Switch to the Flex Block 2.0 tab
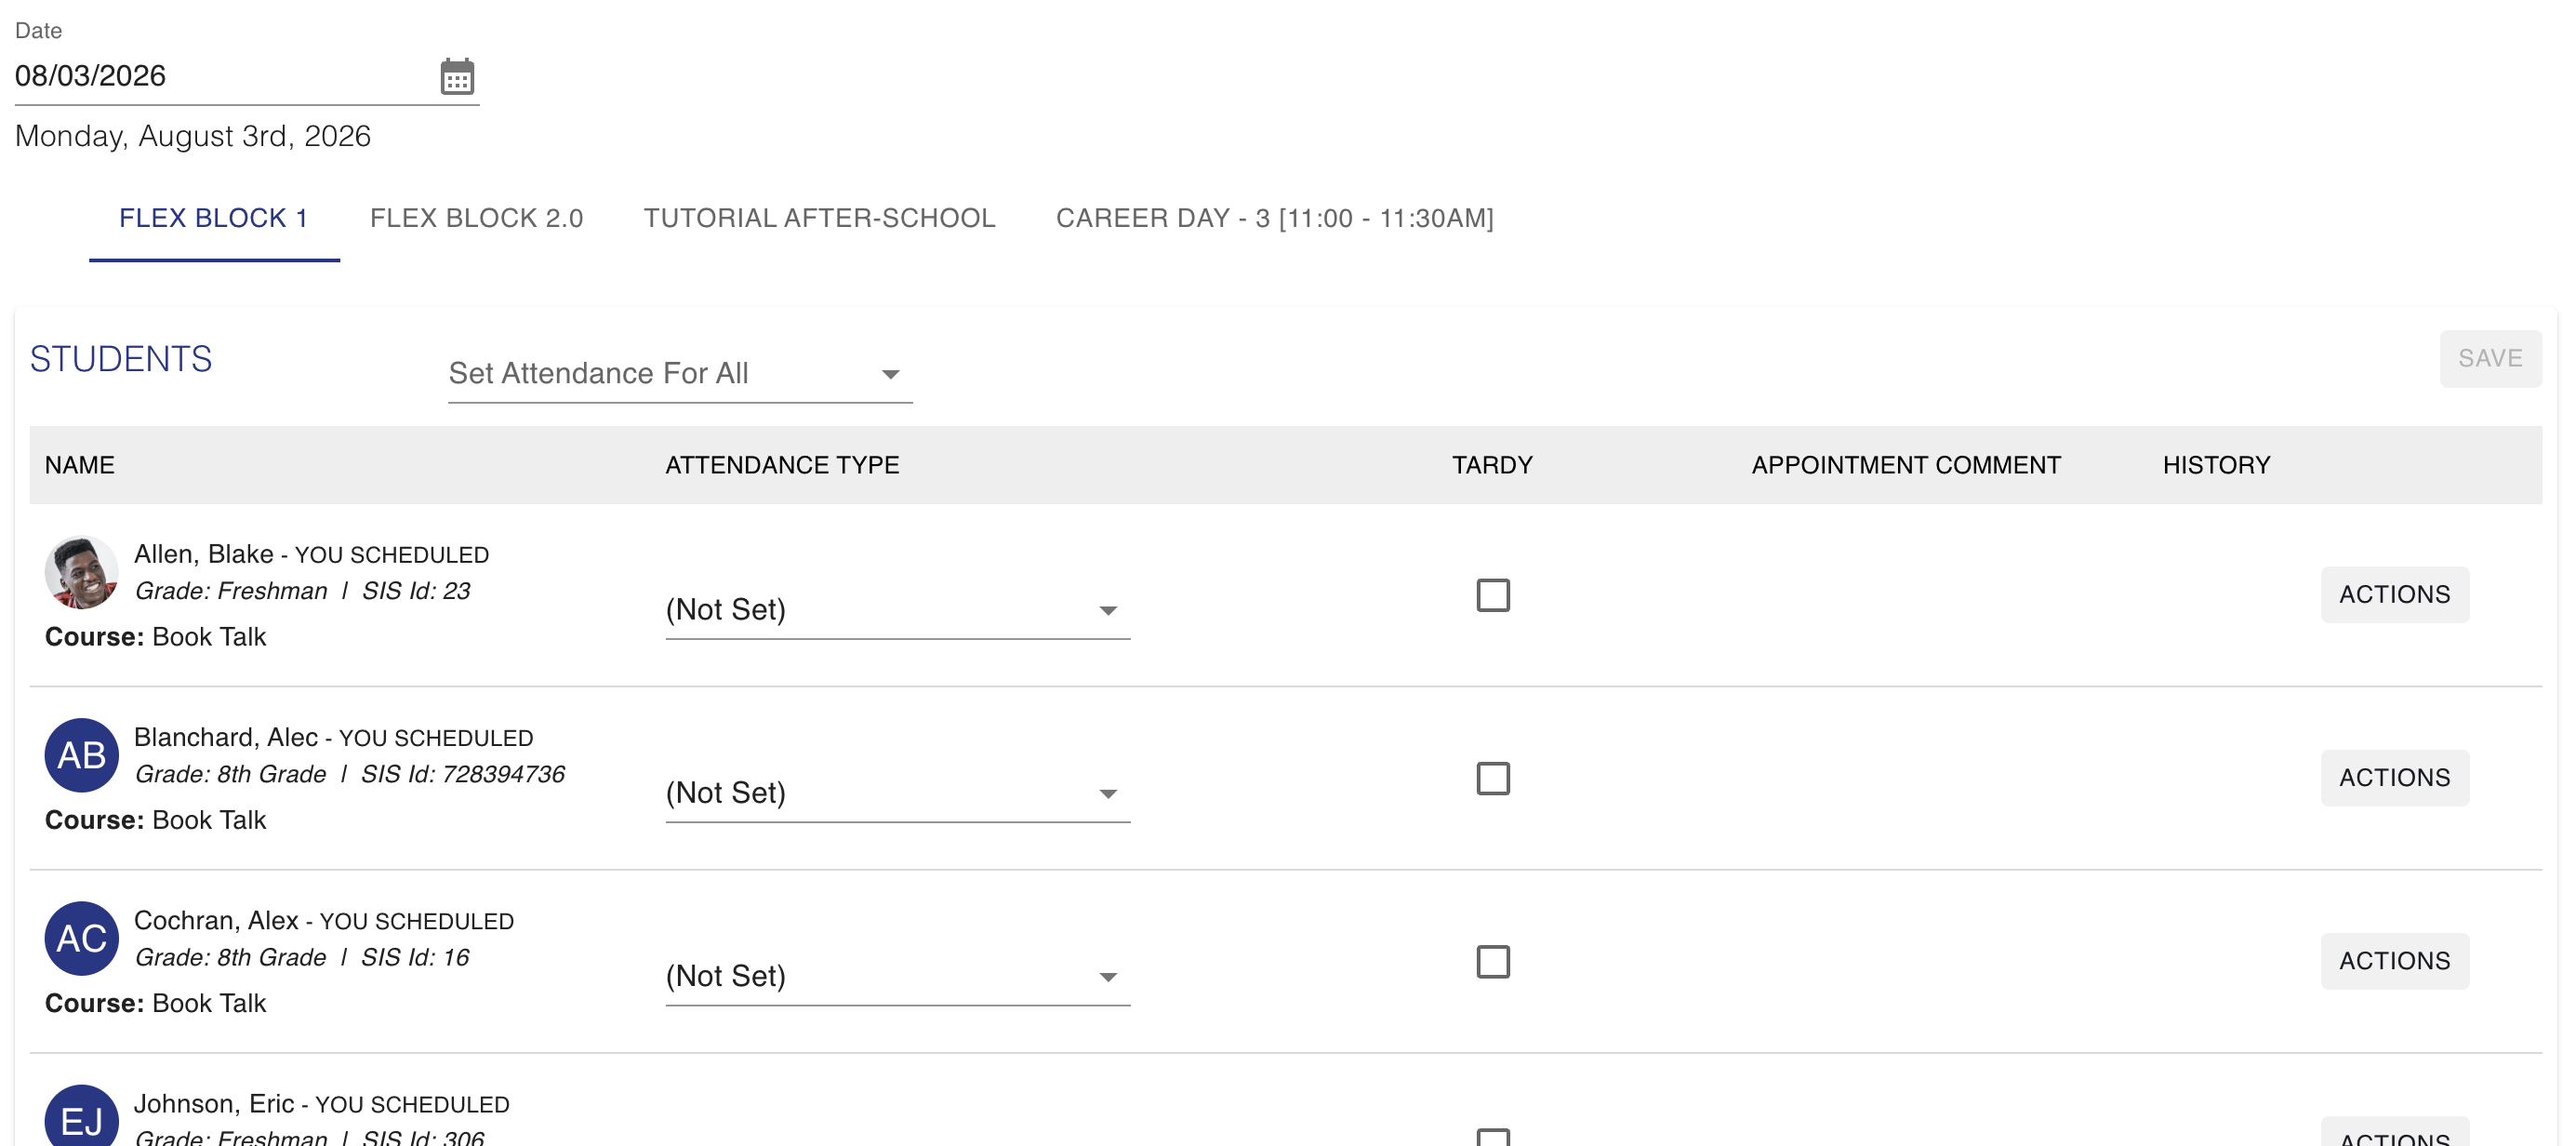This screenshot has width=2576, height=1146. [476, 218]
